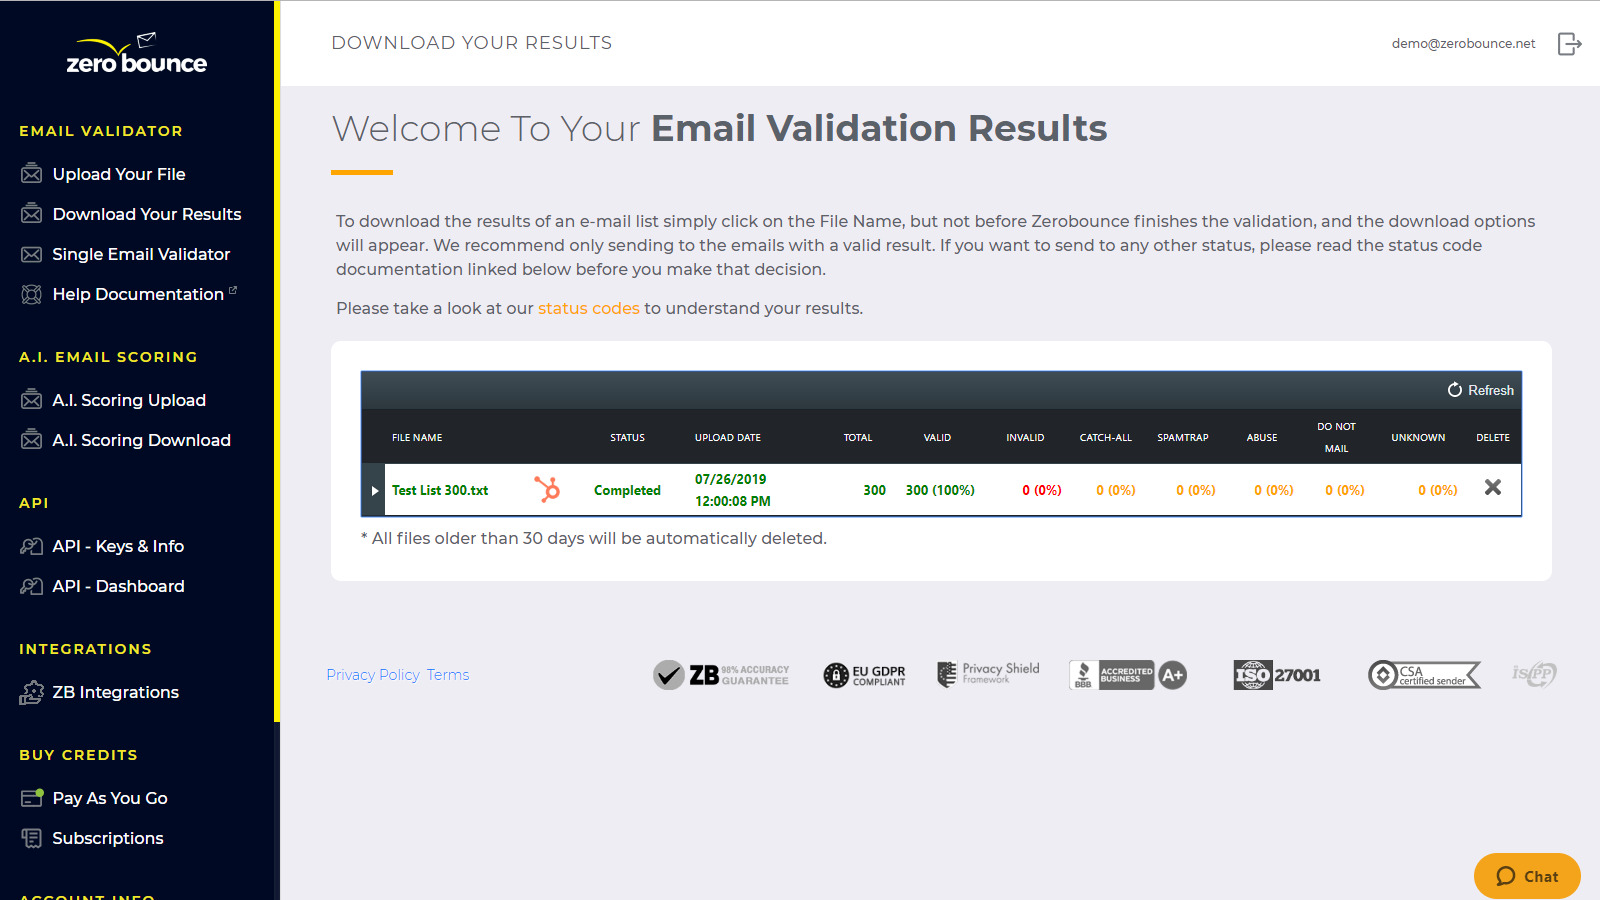
Task: Click the EU GDPR compliant badge
Action: pos(865,676)
